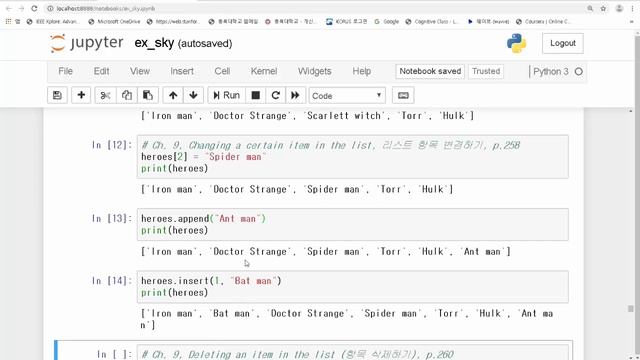This screenshot has height=360, width=640.
Task: Open the Help menu
Action: pyautogui.click(x=362, y=71)
